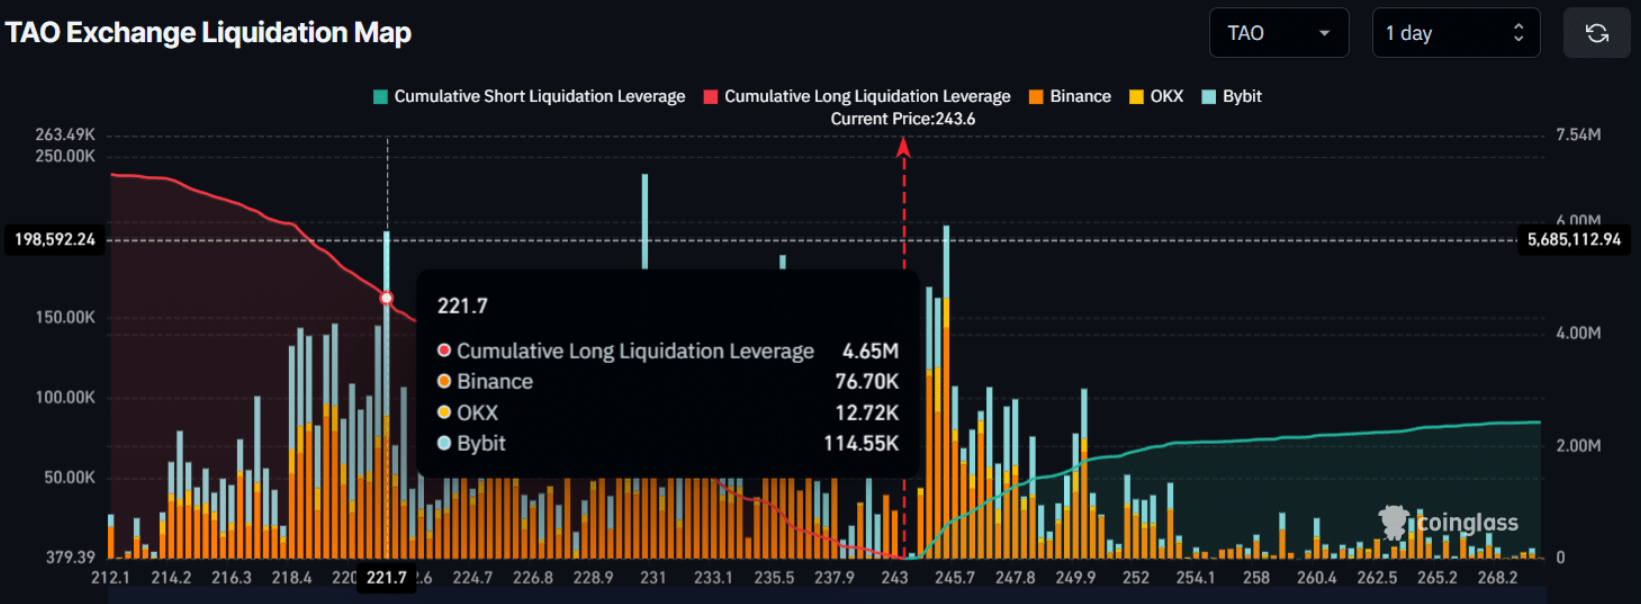Click the tall Bybit bar near 231
This screenshot has height=604, width=1641.
[645, 220]
